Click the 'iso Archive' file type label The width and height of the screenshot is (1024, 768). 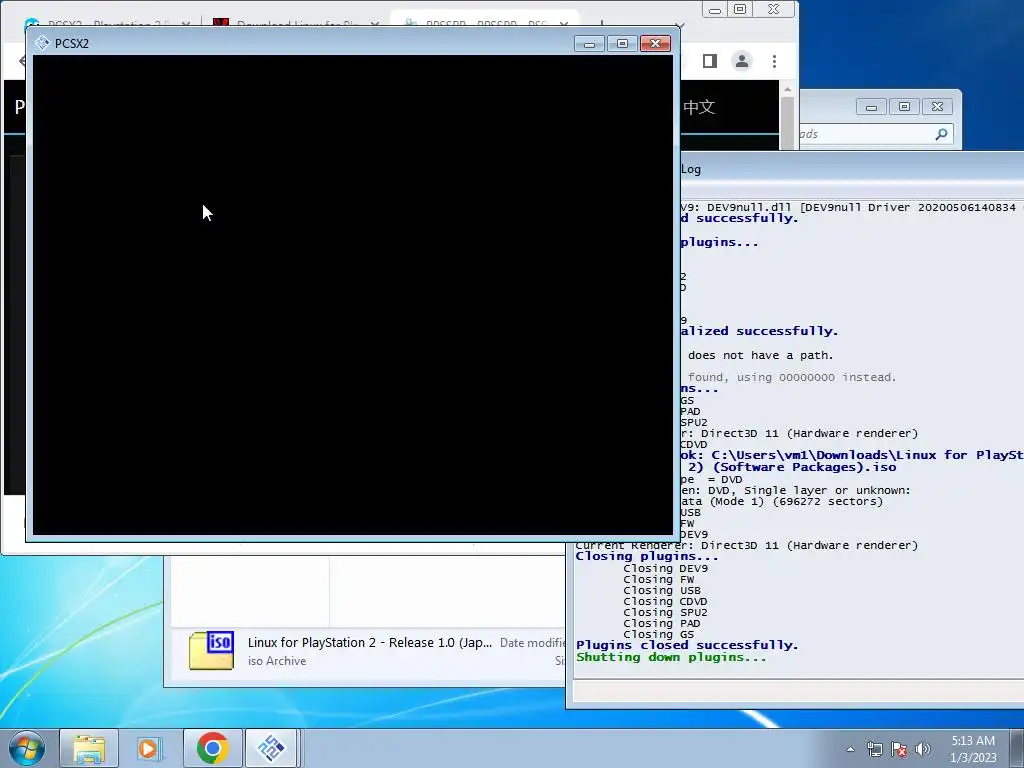click(x=277, y=661)
